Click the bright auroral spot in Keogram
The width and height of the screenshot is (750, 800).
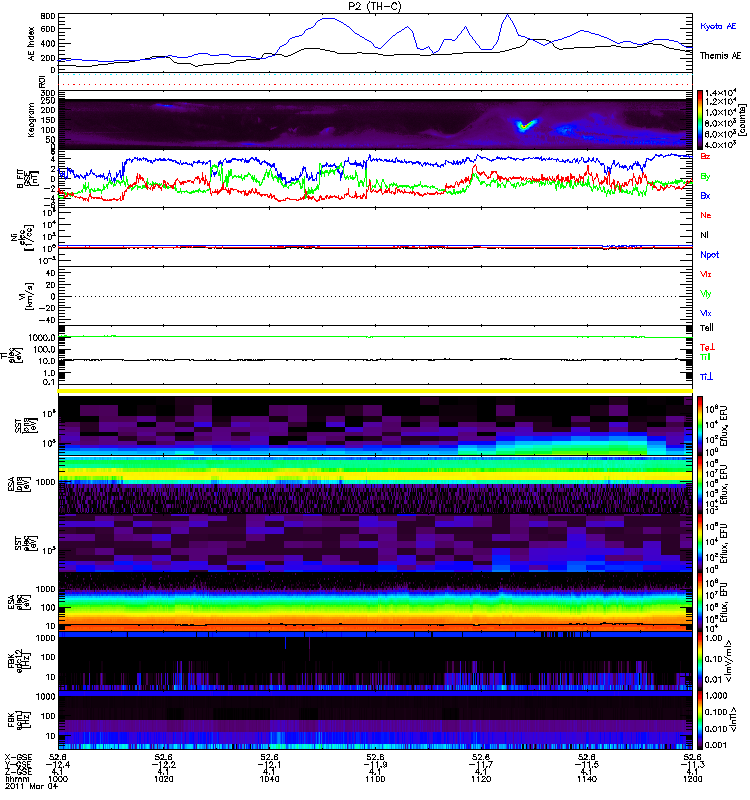(523, 125)
